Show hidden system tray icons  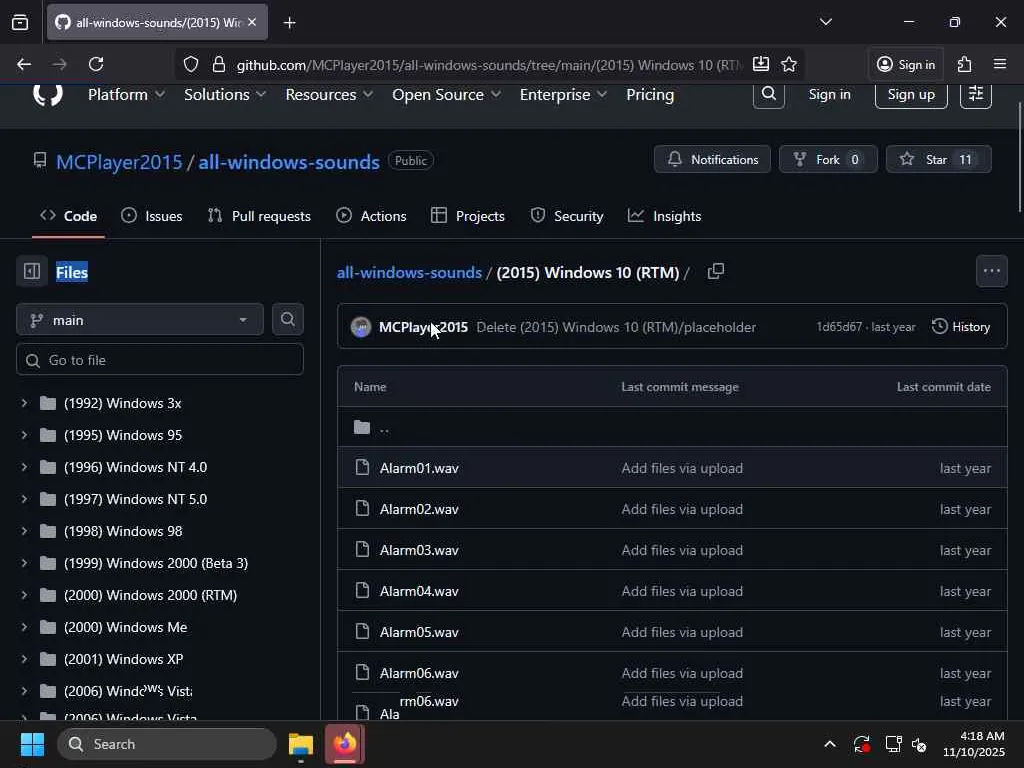point(829,744)
